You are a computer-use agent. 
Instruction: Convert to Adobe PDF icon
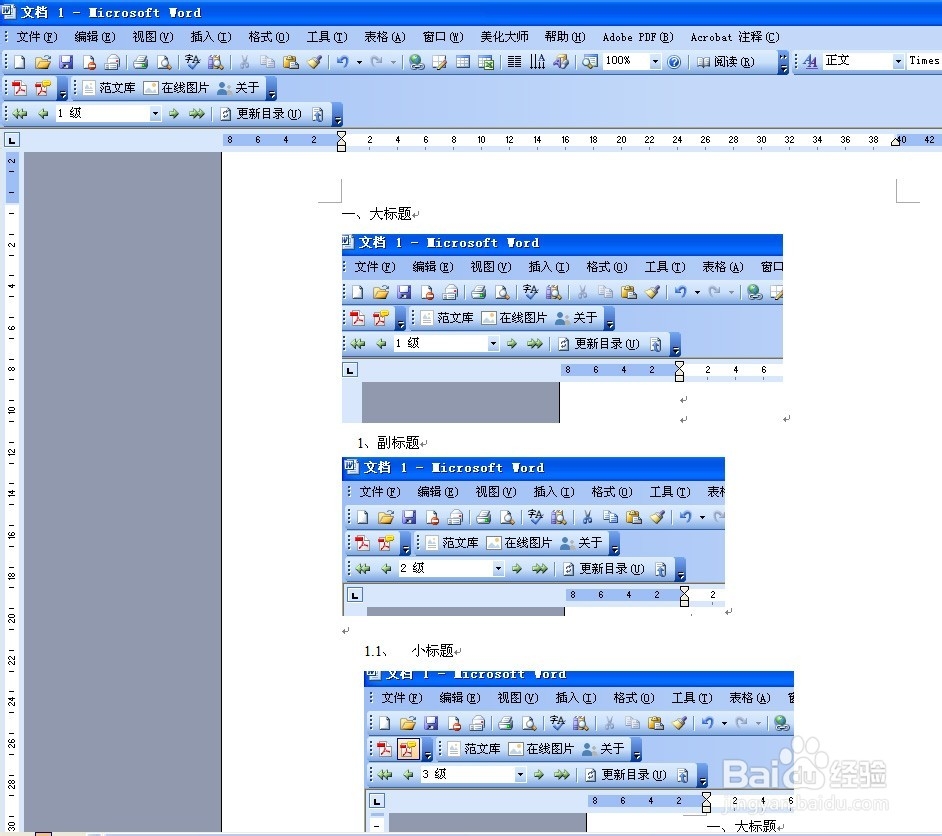(19, 88)
